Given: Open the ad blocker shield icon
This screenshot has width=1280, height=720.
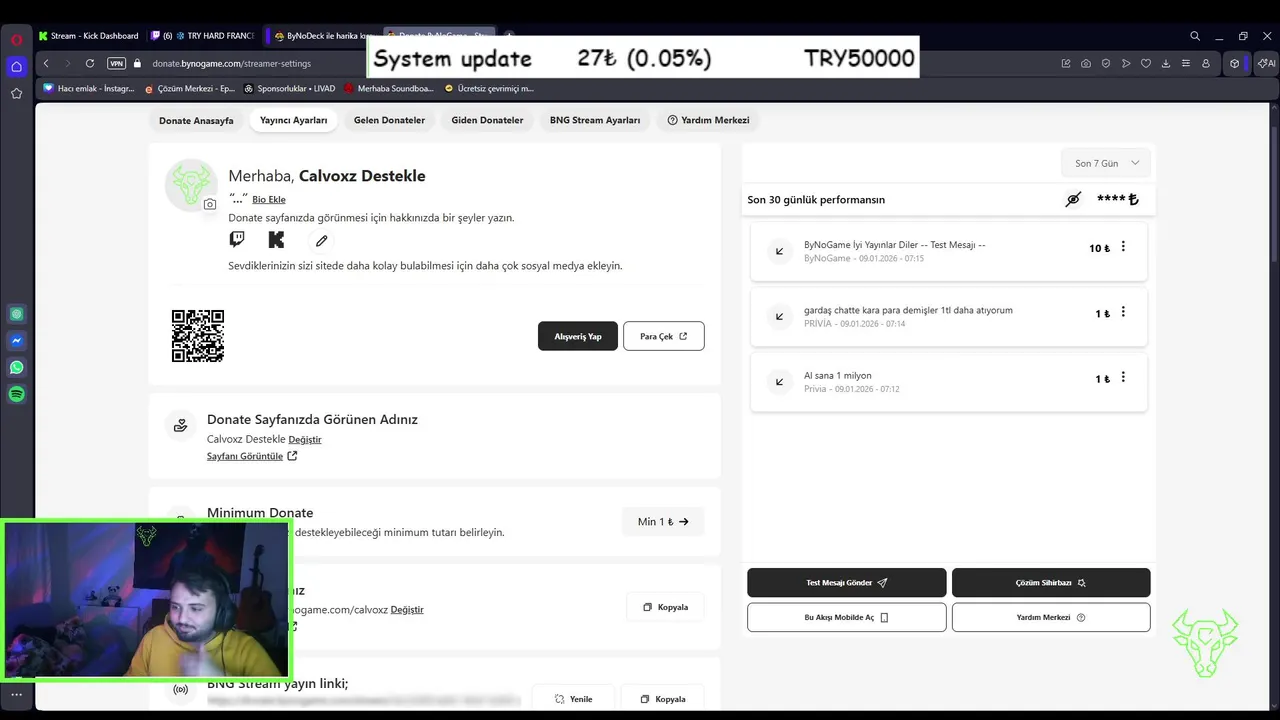Looking at the screenshot, I should 1106,63.
